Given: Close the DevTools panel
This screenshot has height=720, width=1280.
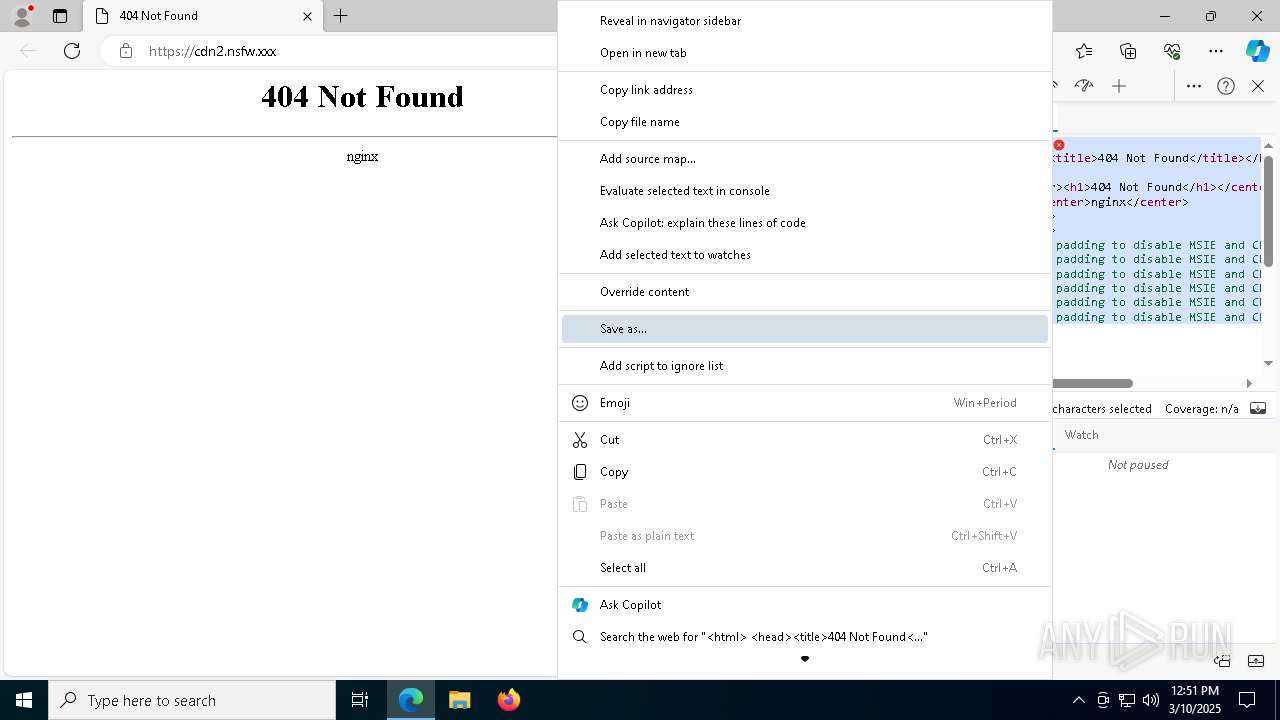Looking at the screenshot, I should 1258,86.
